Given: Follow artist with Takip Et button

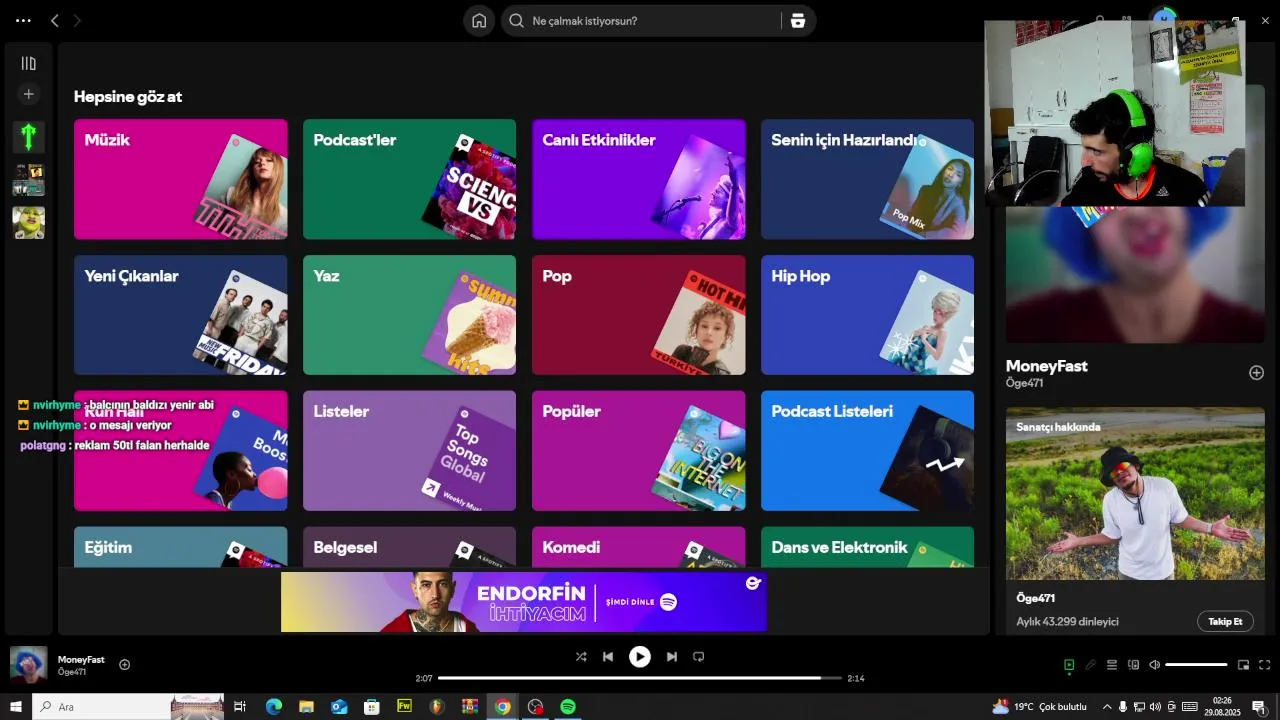Looking at the screenshot, I should (x=1225, y=621).
